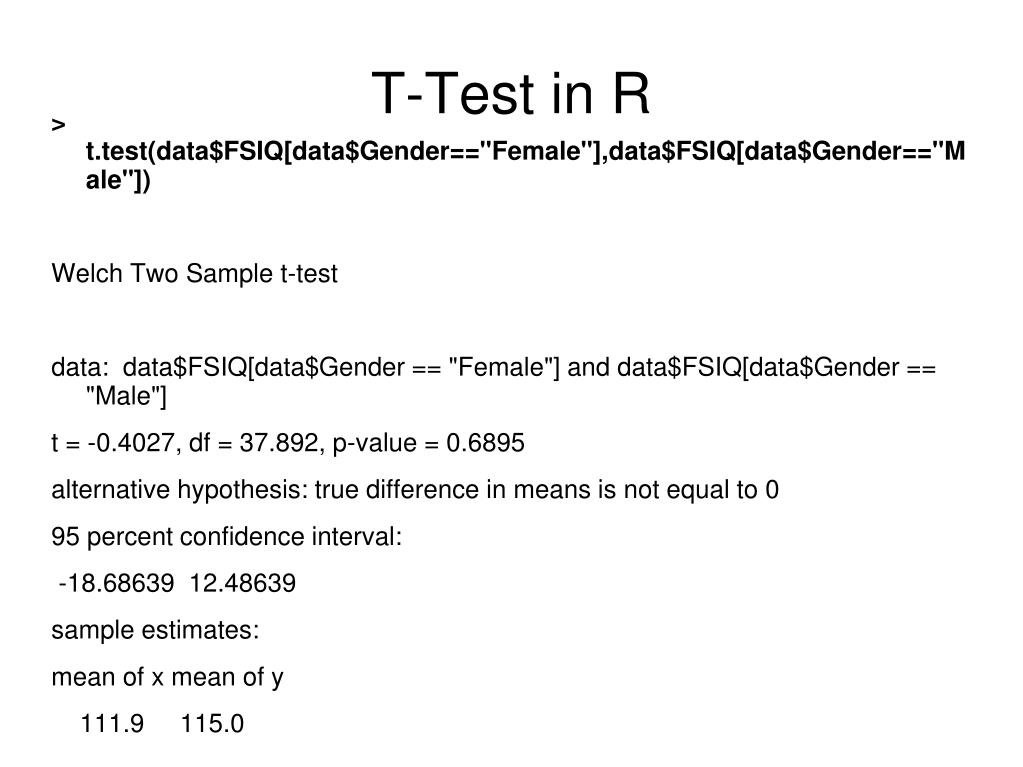Click the p-value = 0.6895 text
Viewport: 1023px width, 767px height.
tap(429, 444)
